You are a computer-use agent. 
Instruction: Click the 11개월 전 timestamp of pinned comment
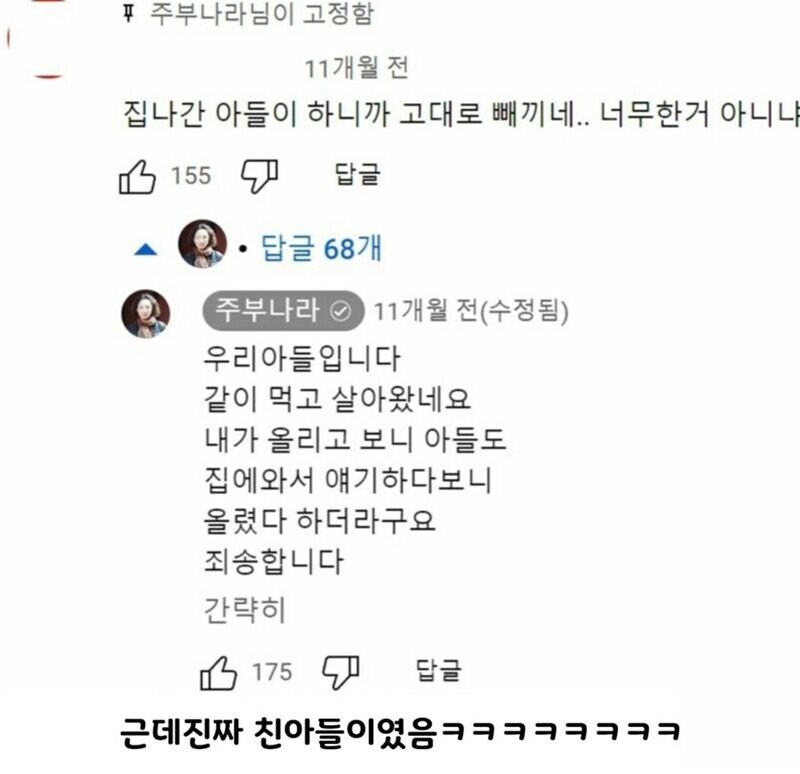click(357, 68)
